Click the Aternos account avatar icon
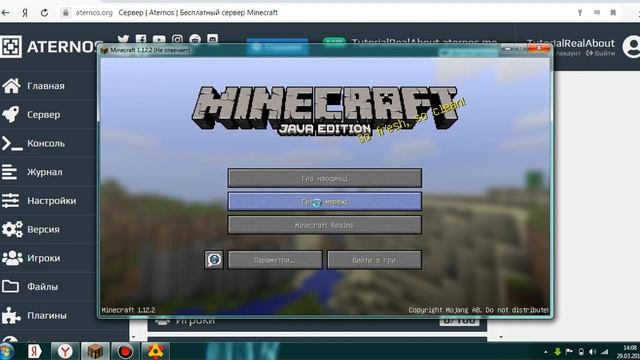Image resolution: width=640 pixels, height=360 pixels. click(x=632, y=47)
